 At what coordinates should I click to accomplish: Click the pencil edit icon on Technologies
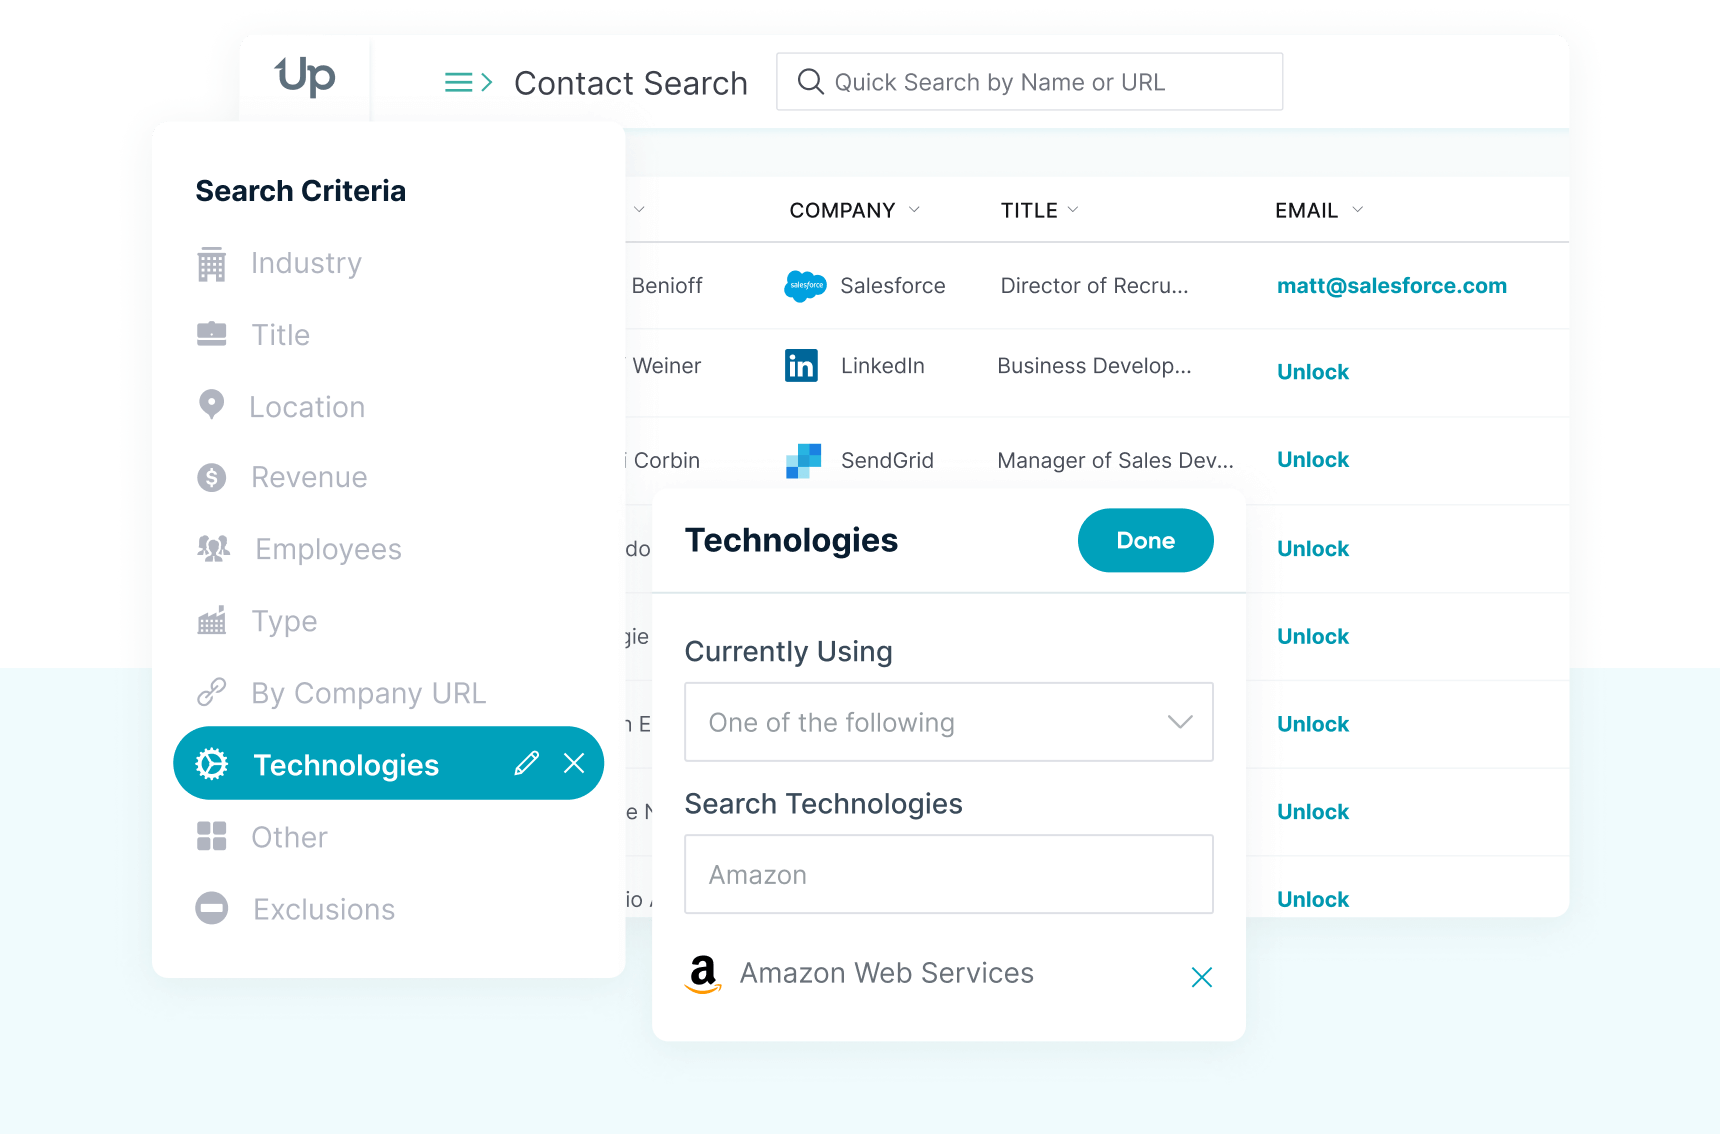[527, 764]
